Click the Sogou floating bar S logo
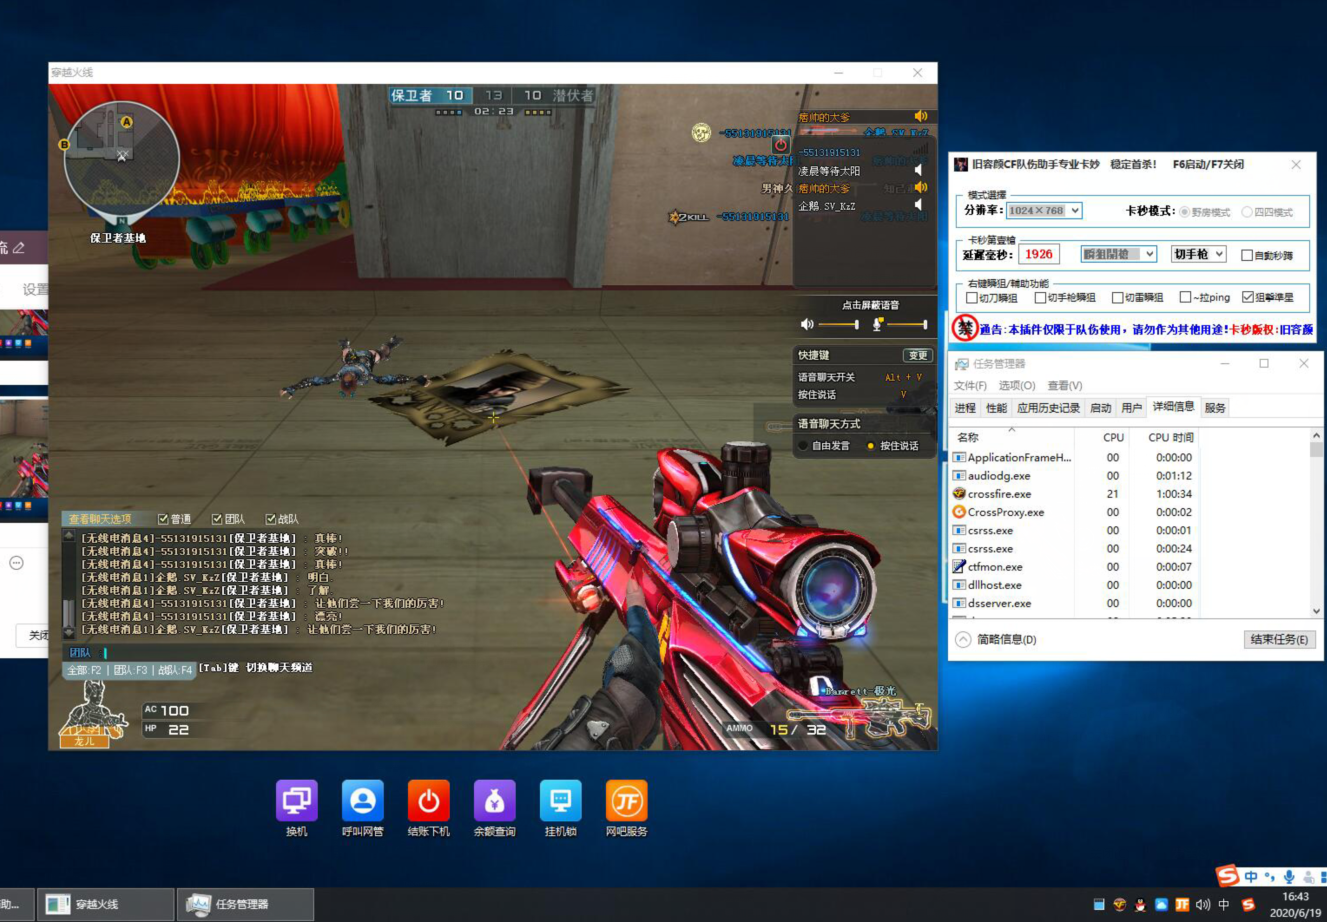Image resolution: width=1327 pixels, height=922 pixels. [x=1227, y=876]
